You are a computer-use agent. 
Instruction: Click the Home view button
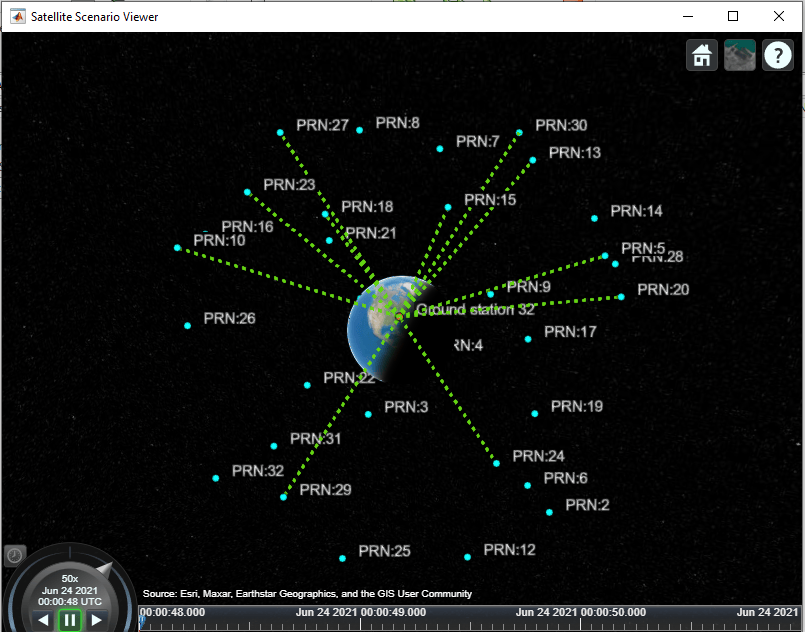point(702,55)
